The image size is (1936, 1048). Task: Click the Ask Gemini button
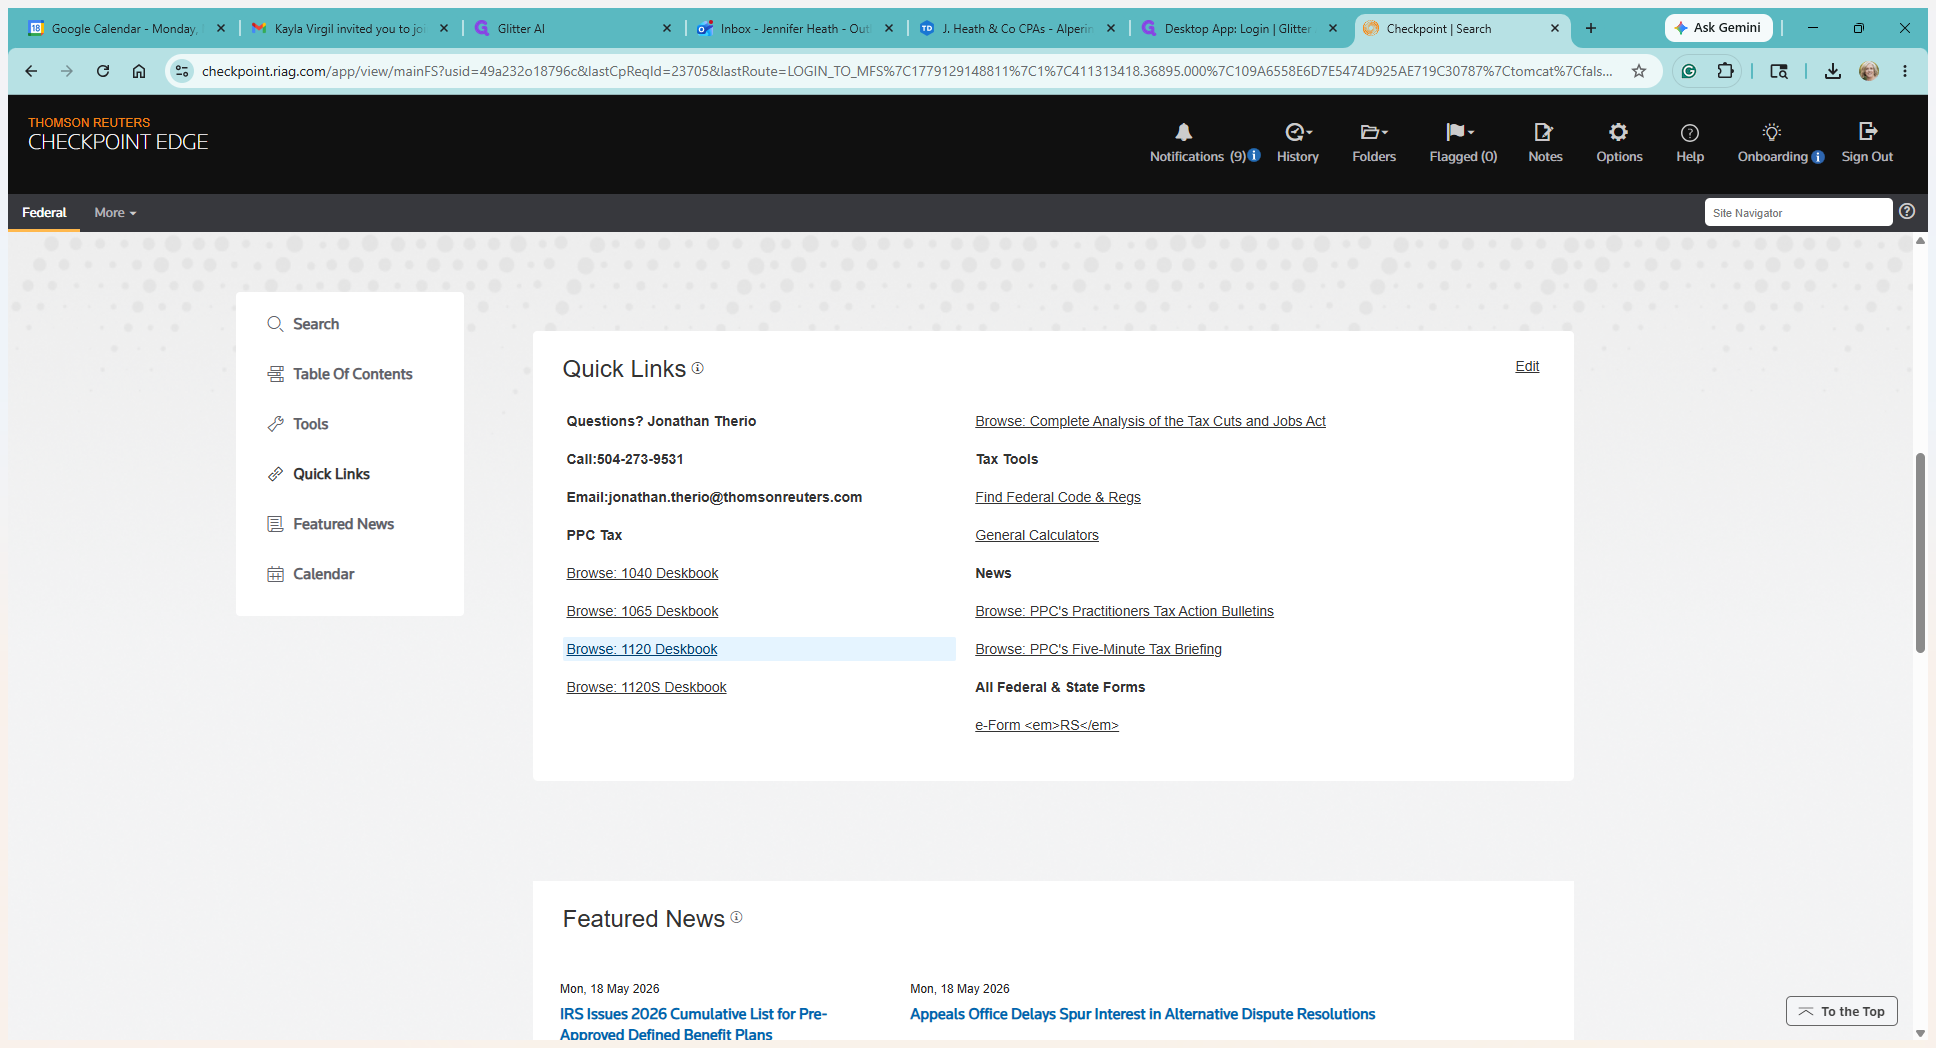pos(1718,28)
